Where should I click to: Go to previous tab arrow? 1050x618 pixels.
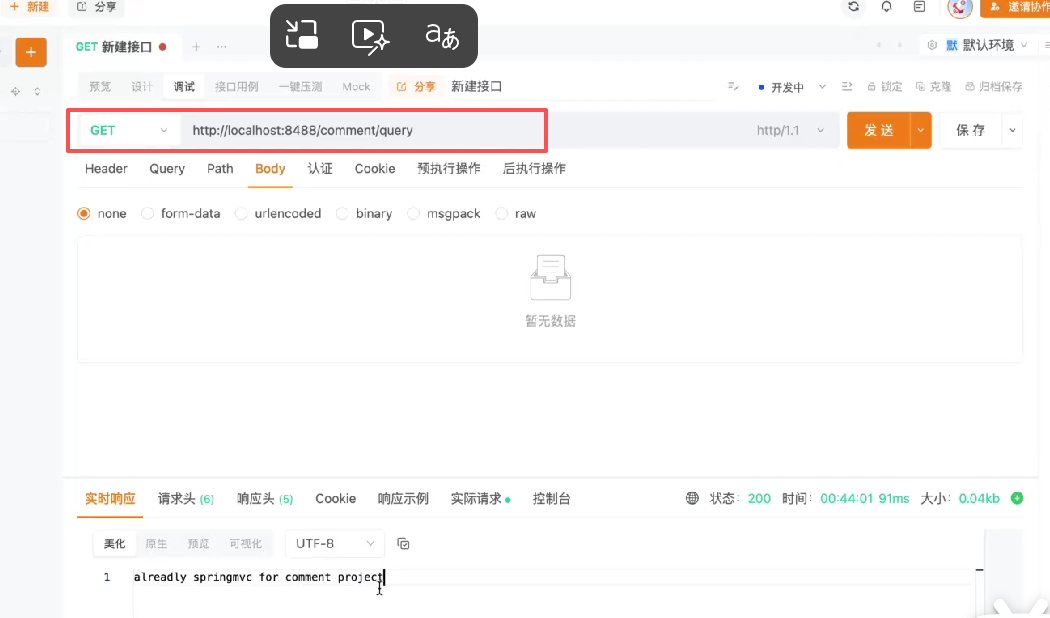pyautogui.click(x=879, y=45)
